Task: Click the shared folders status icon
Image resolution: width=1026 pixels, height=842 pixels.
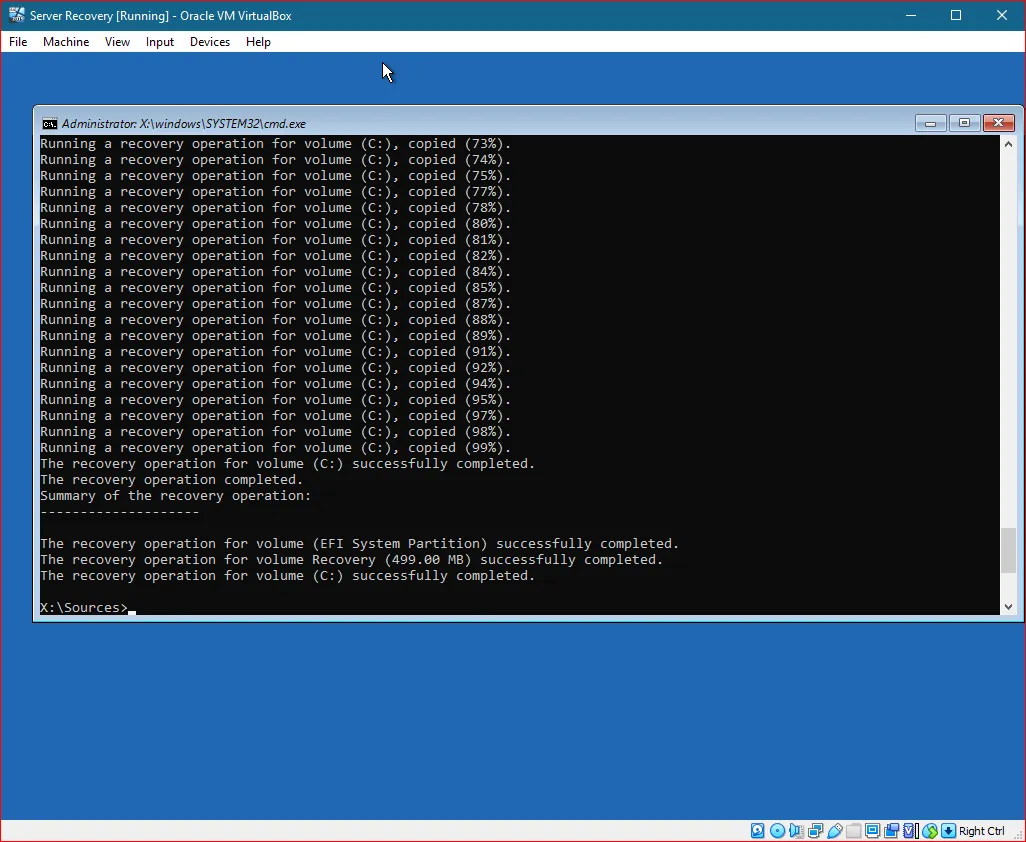Action: click(x=853, y=831)
